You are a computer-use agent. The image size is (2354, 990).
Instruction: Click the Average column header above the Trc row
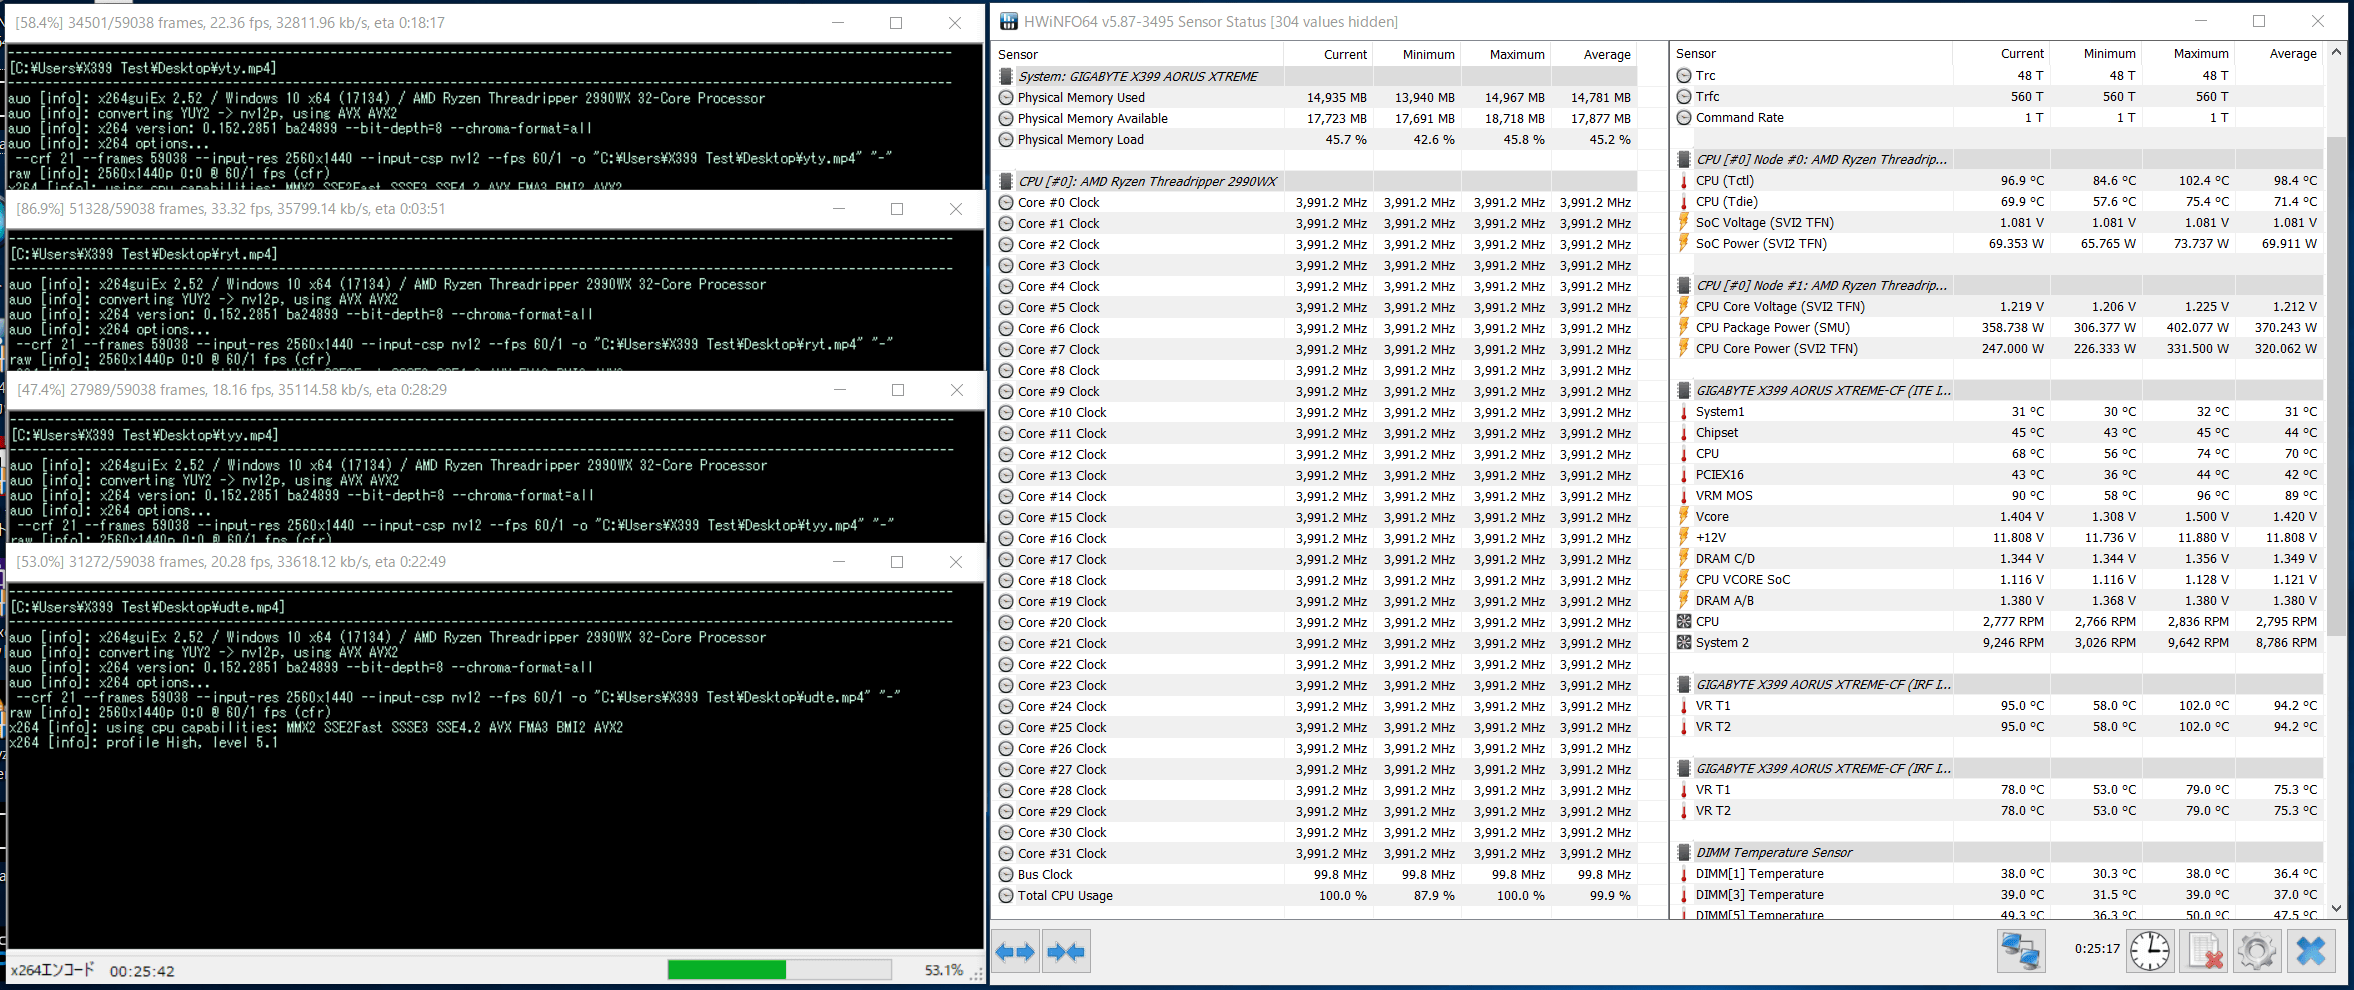click(x=2280, y=54)
